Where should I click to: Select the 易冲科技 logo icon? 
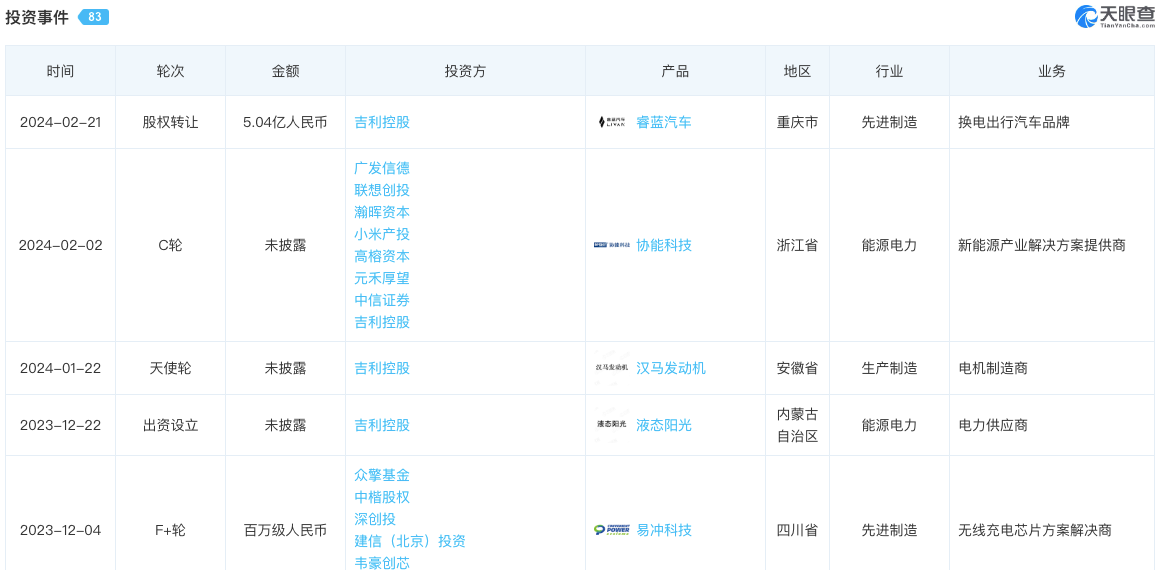[x=611, y=530]
